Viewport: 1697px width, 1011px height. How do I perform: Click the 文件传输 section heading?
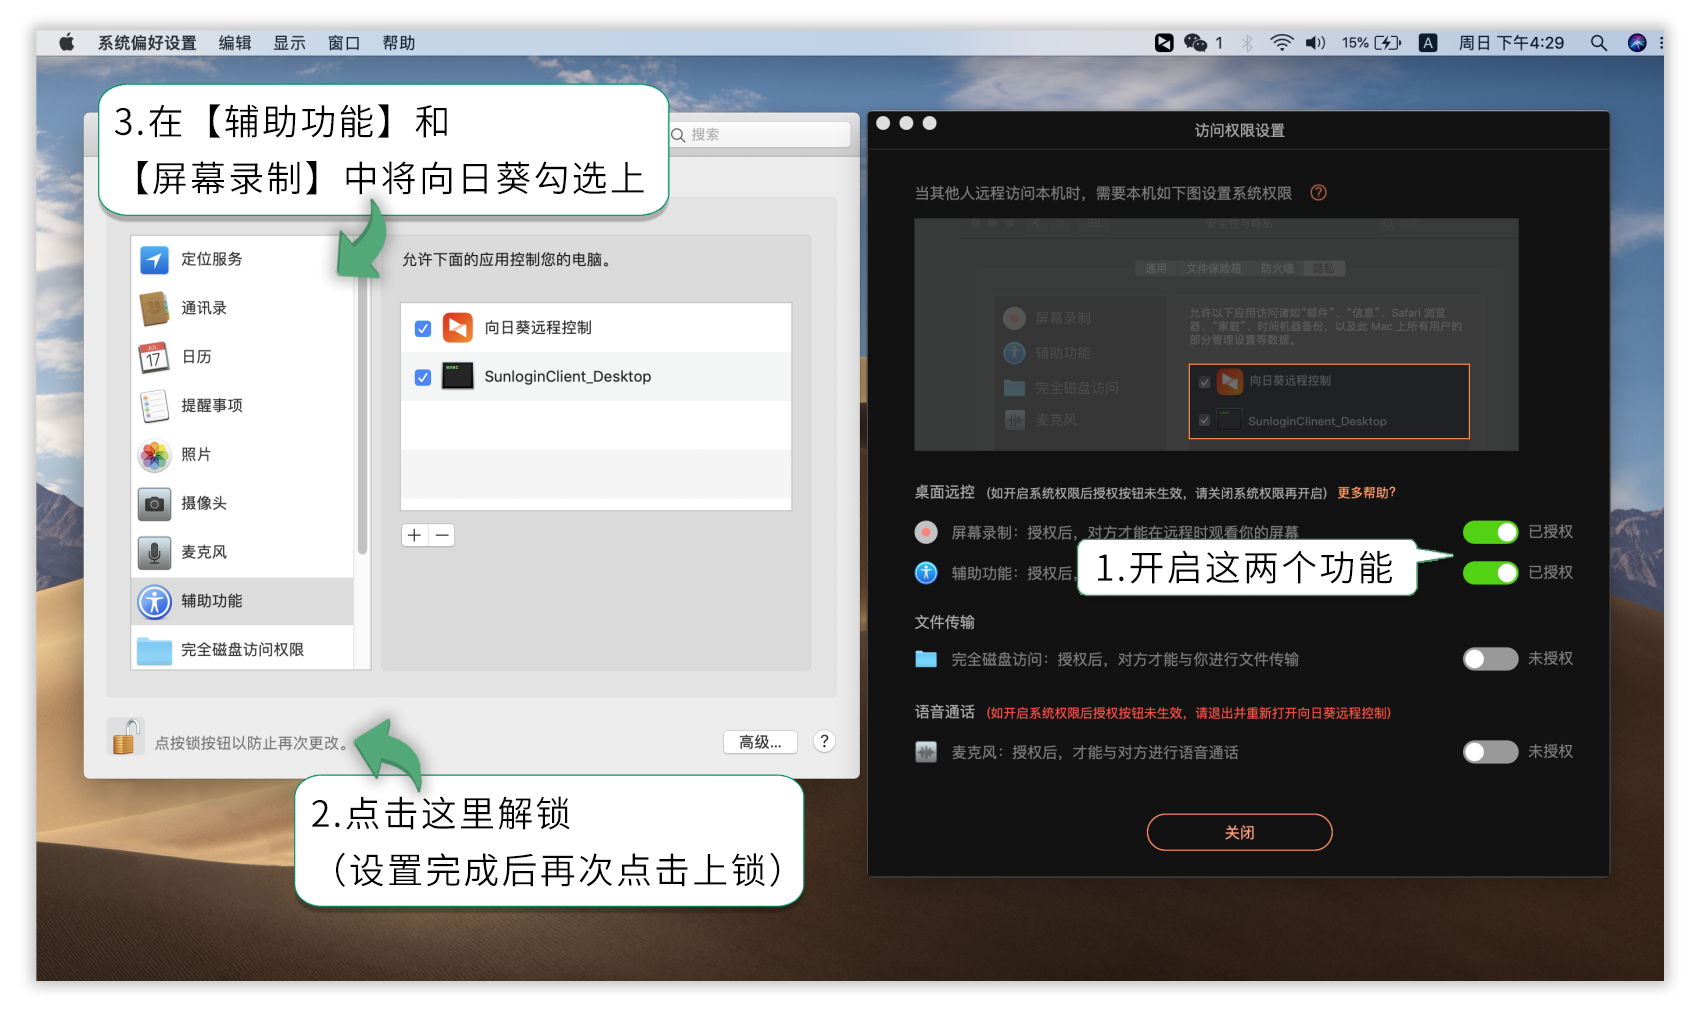pos(944,622)
